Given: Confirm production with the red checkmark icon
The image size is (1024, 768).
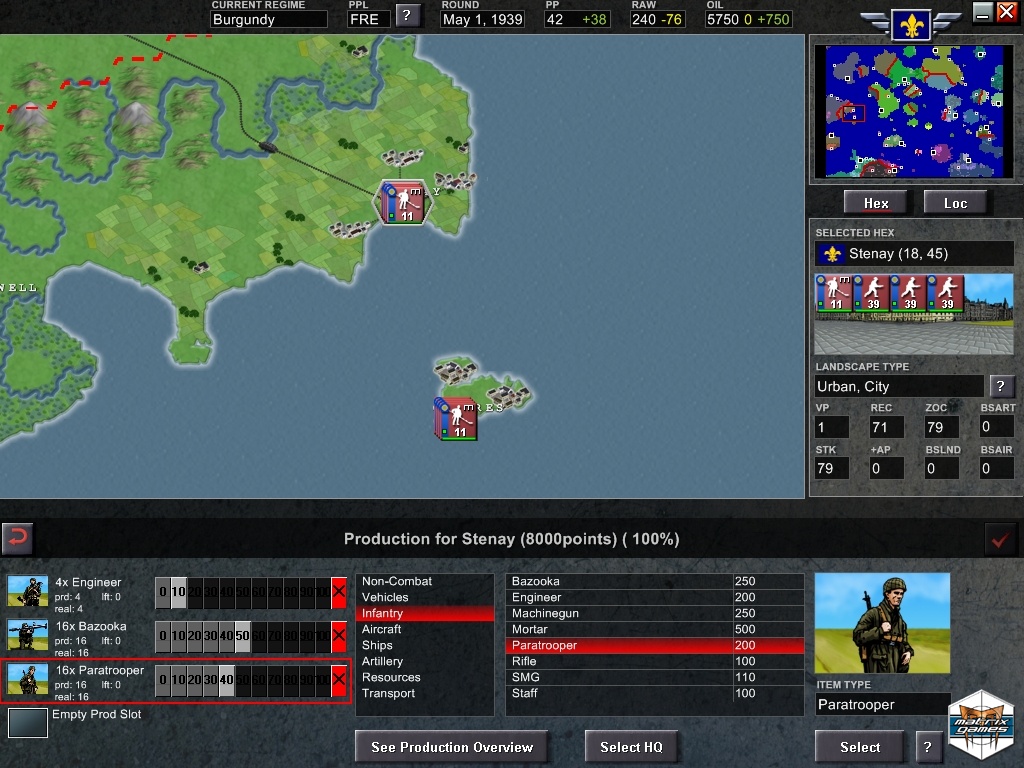Looking at the screenshot, I should (998, 539).
